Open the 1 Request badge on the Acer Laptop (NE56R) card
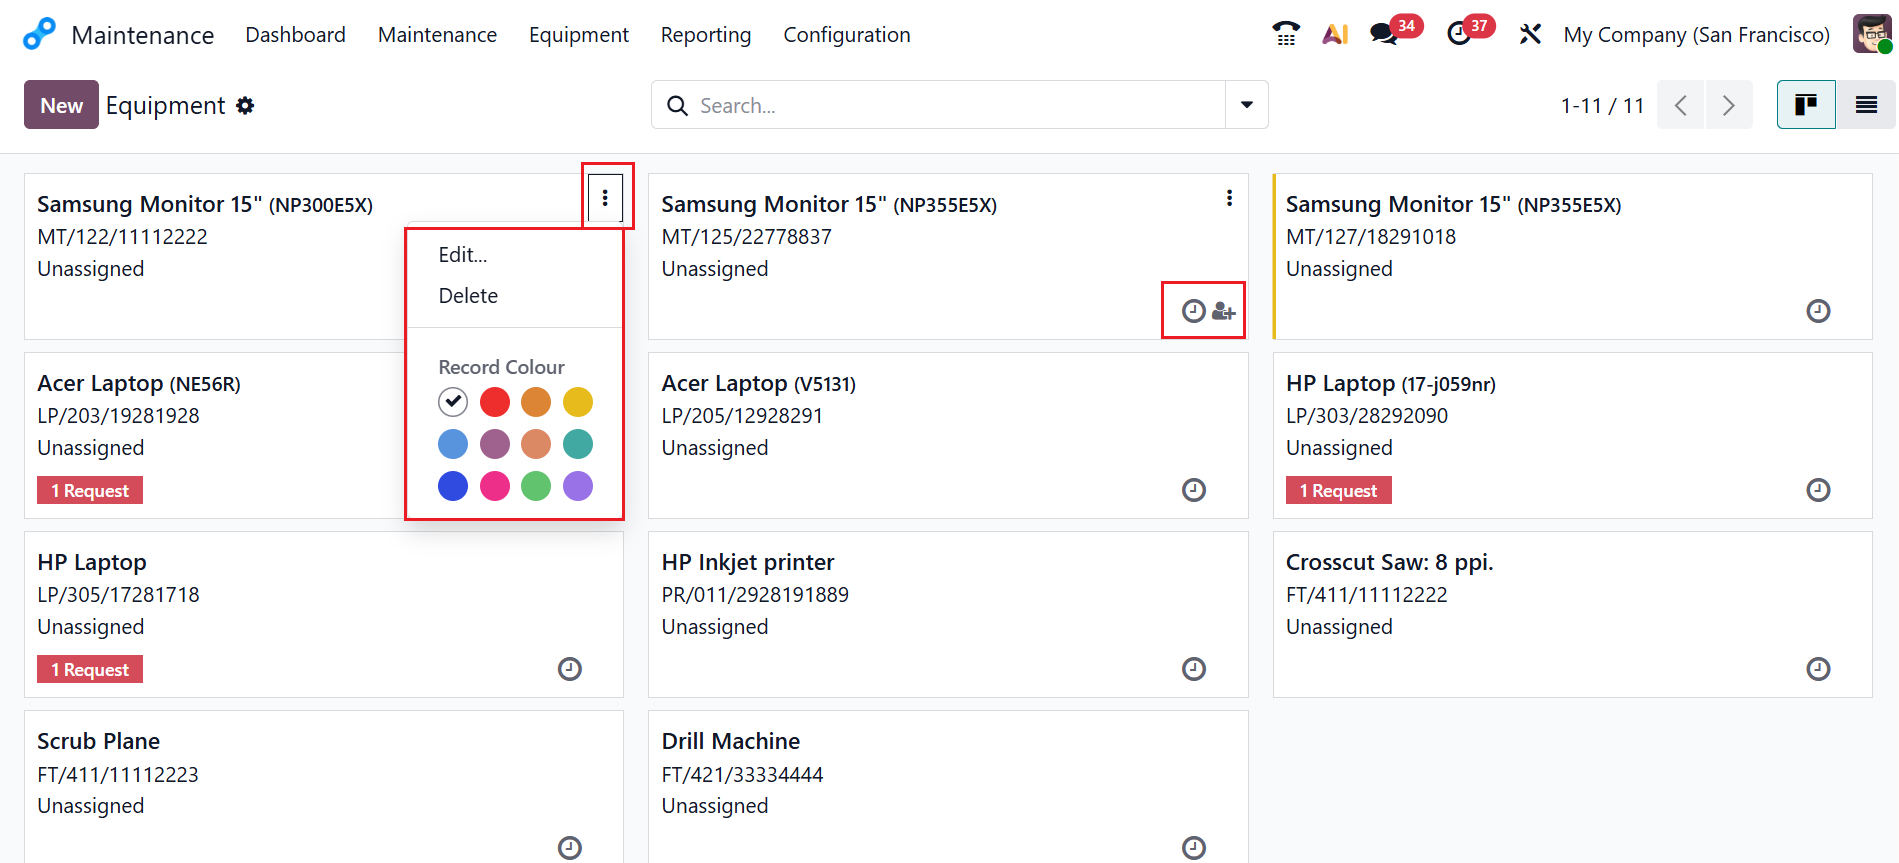Image resolution: width=1899 pixels, height=863 pixels. click(90, 491)
